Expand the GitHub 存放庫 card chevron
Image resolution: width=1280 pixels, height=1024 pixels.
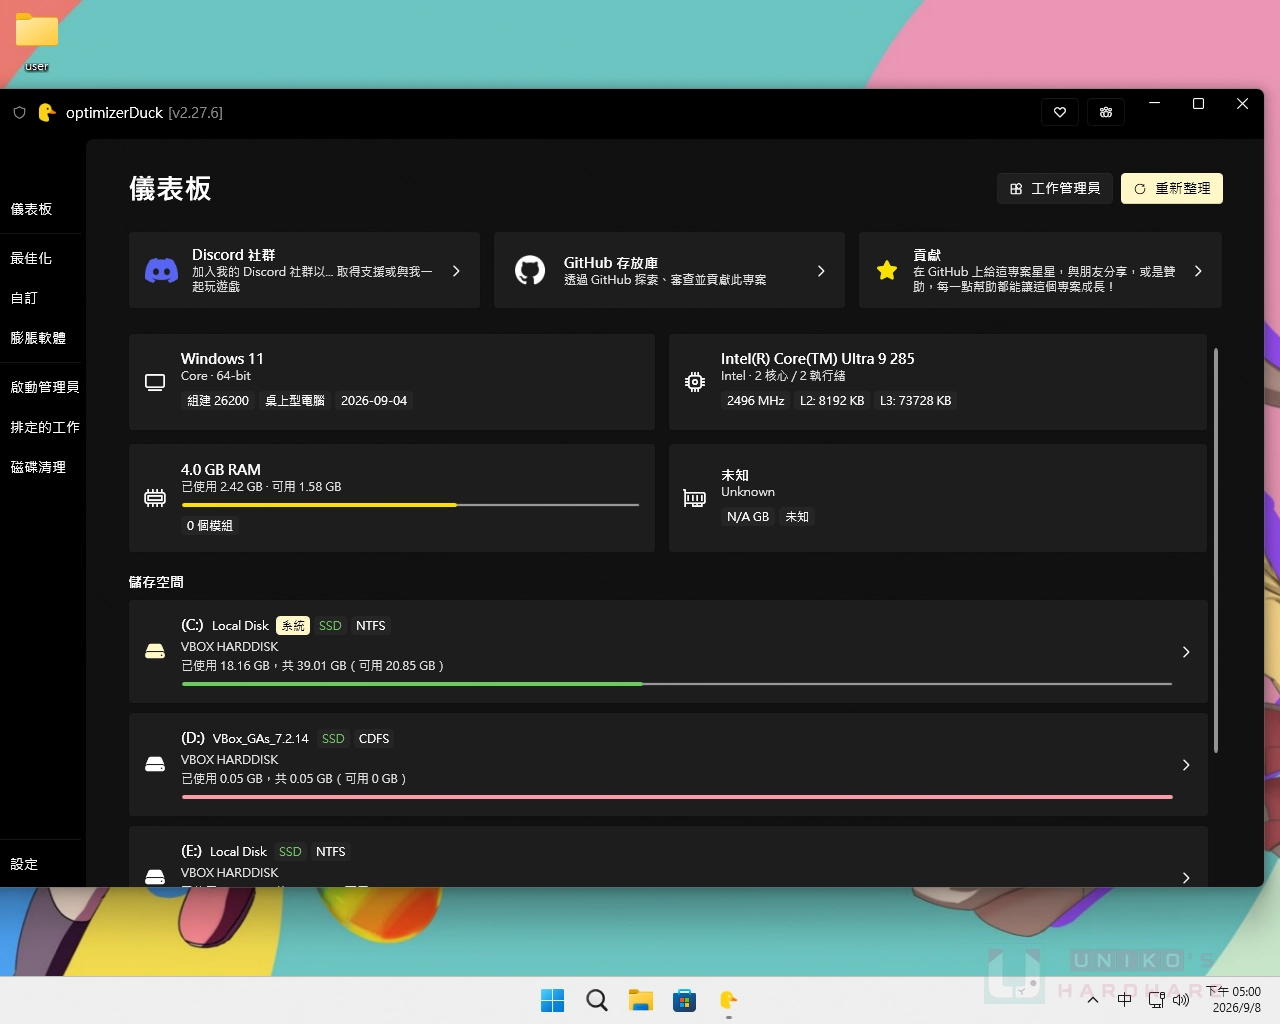[821, 271]
